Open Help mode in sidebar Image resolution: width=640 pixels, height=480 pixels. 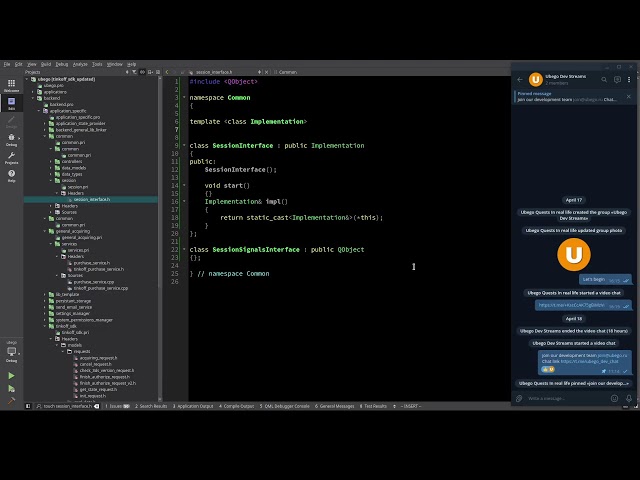tap(11, 176)
